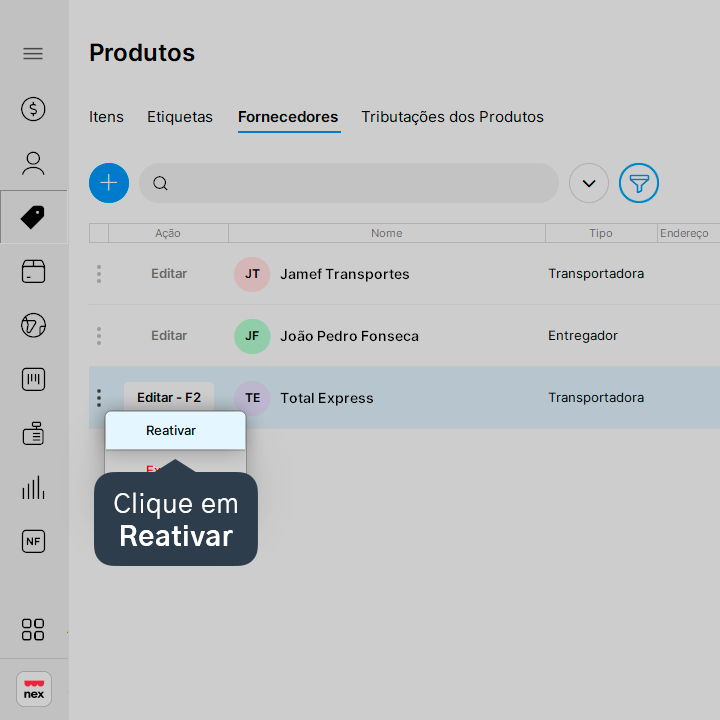Click the Produtos page title

[142, 52]
